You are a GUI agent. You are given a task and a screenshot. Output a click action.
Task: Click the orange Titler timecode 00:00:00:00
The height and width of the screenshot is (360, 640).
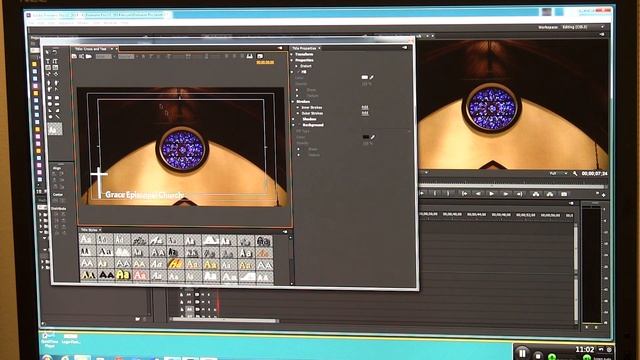(x=265, y=62)
